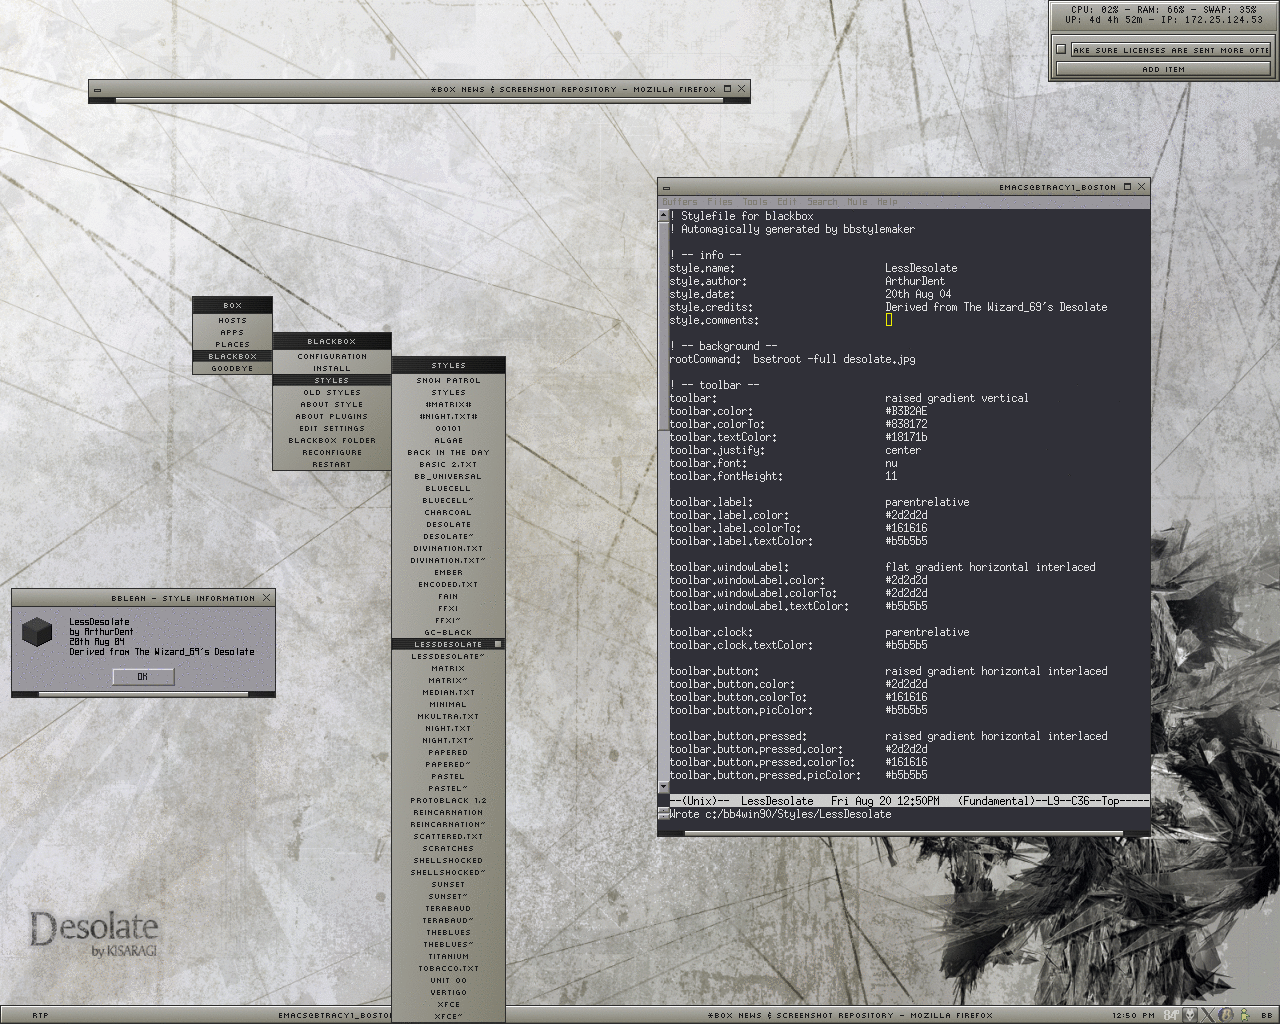Click the X tray icon in taskbar
This screenshot has height=1024, width=1280.
pyautogui.click(x=1207, y=1015)
